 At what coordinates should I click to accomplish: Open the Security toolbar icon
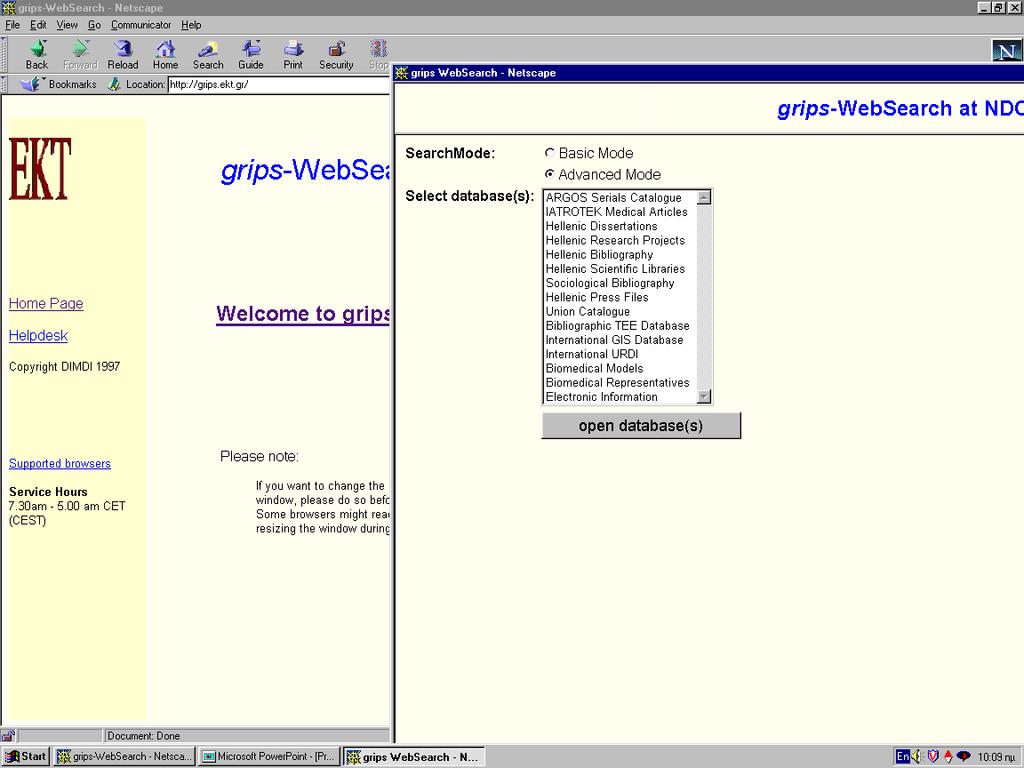tap(336, 54)
